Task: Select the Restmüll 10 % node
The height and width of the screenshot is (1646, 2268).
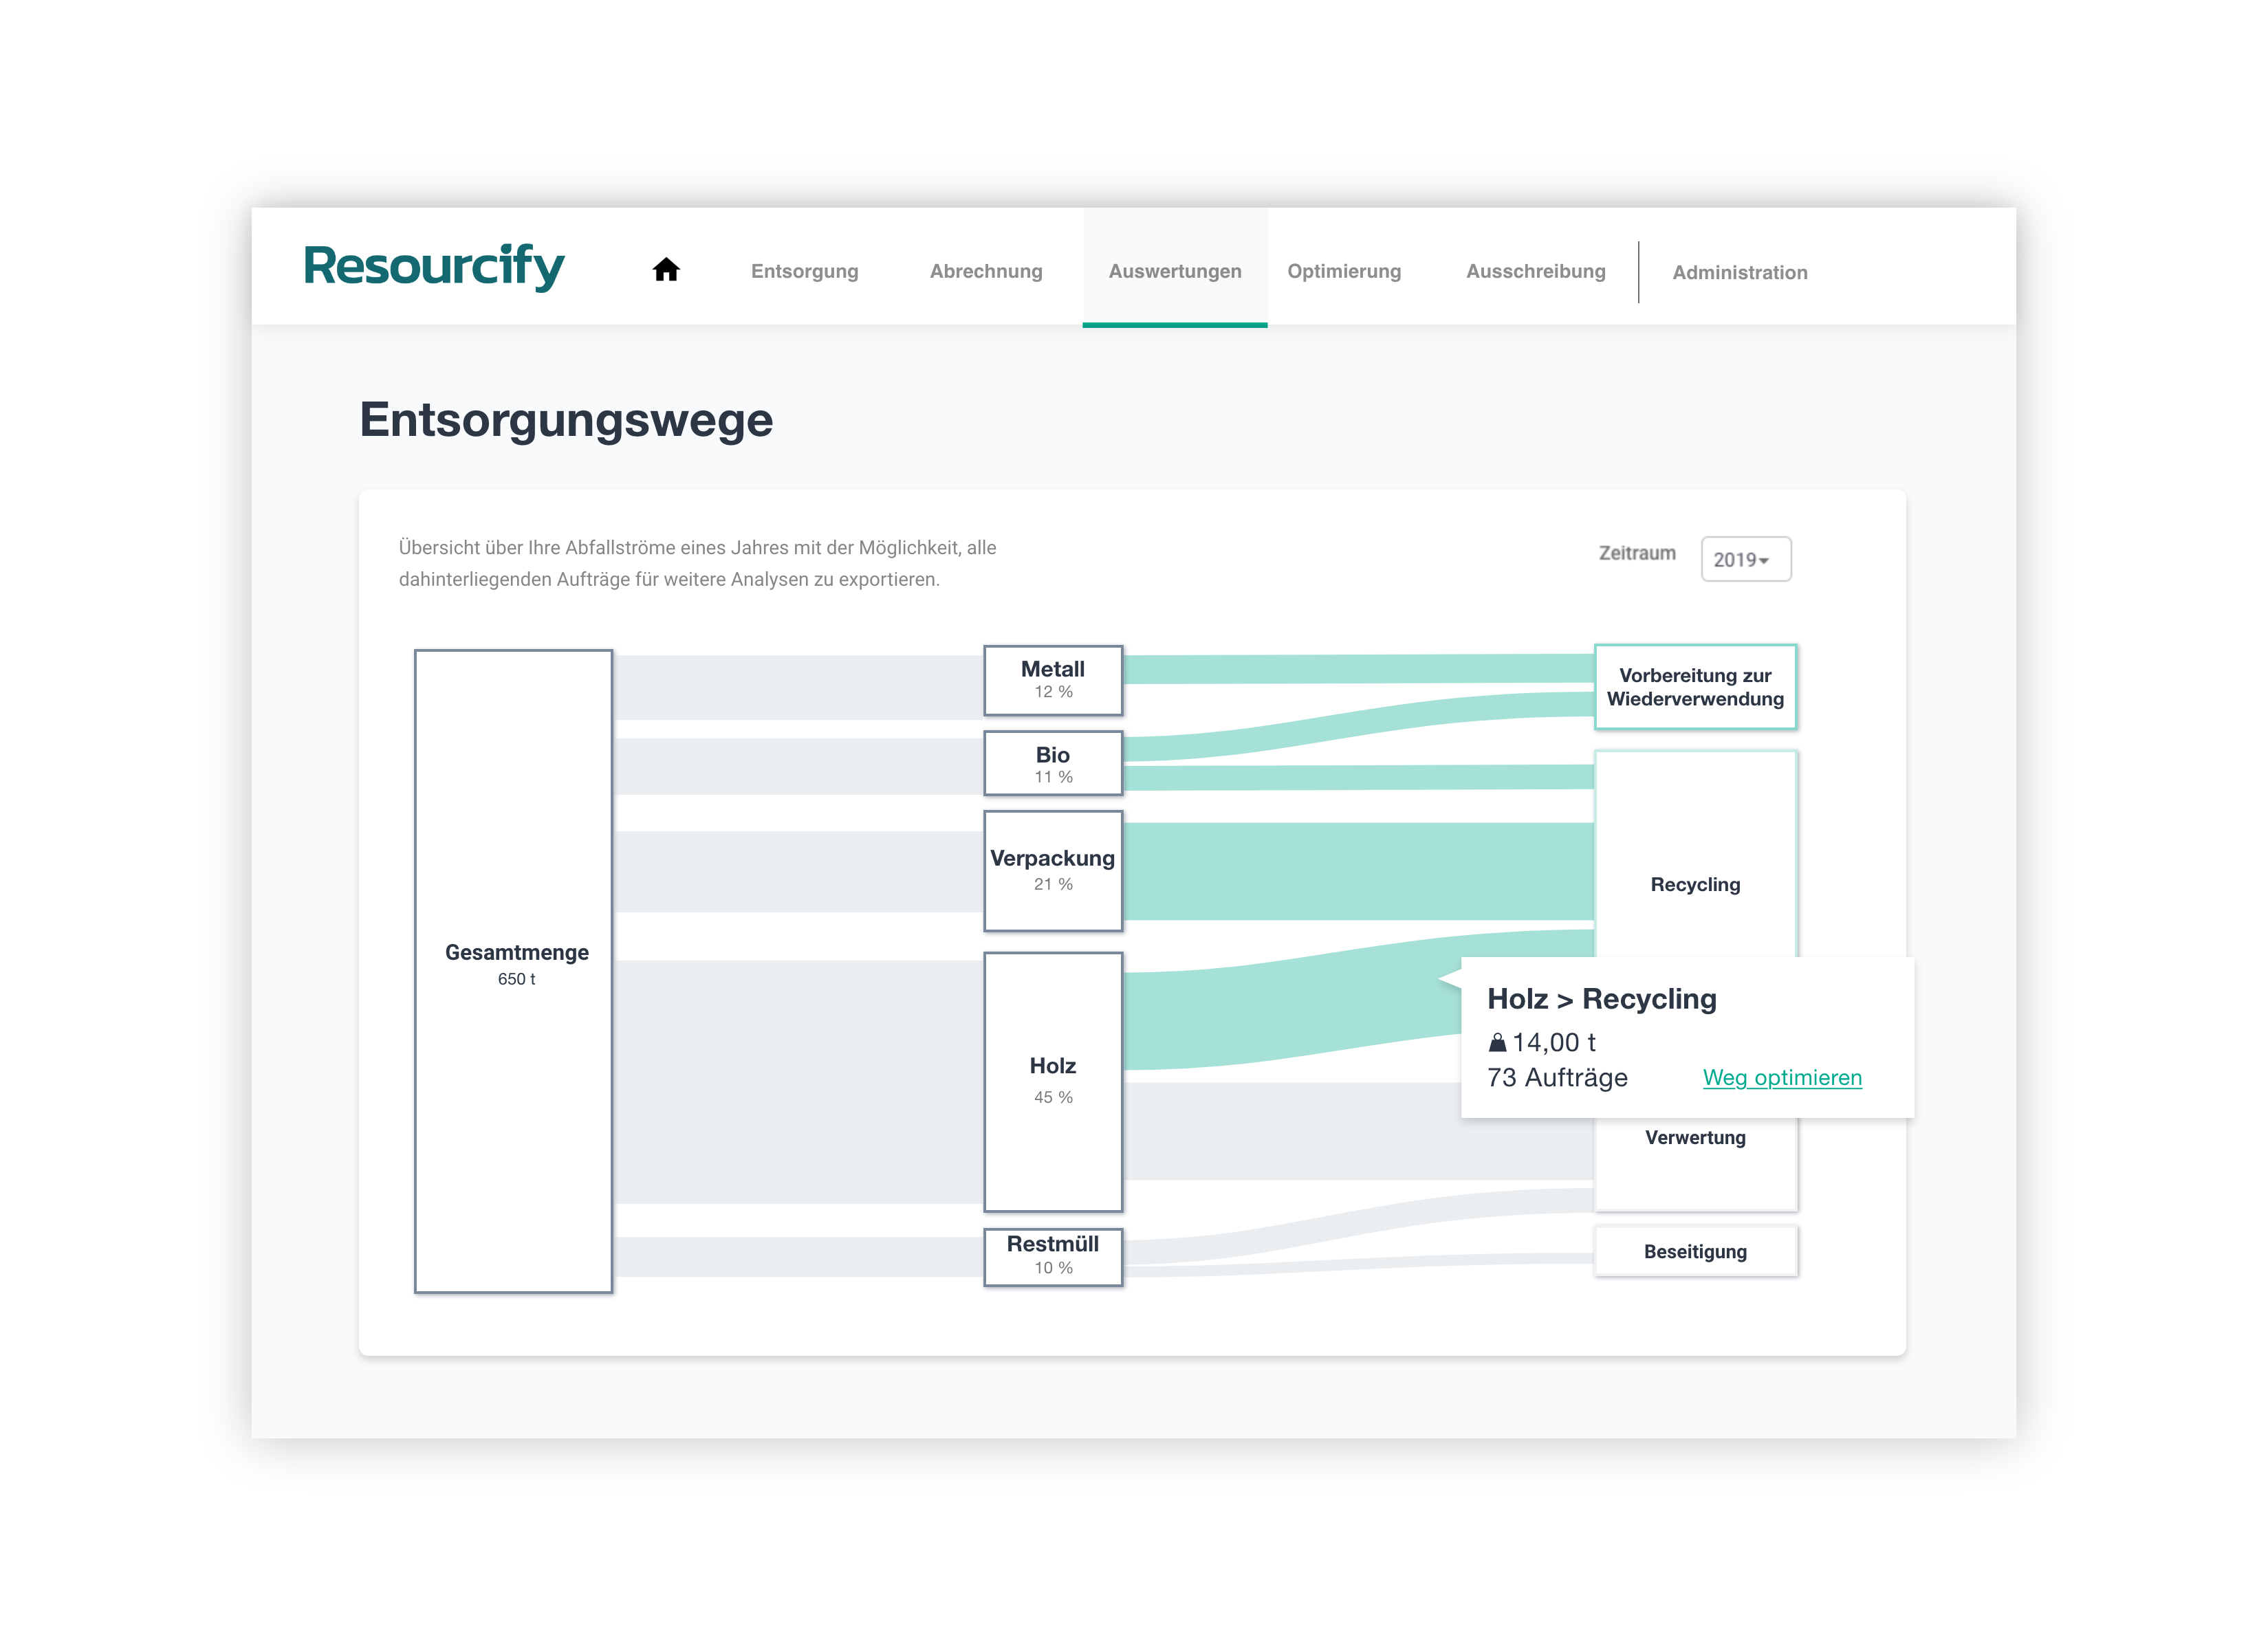Action: tap(1053, 1257)
